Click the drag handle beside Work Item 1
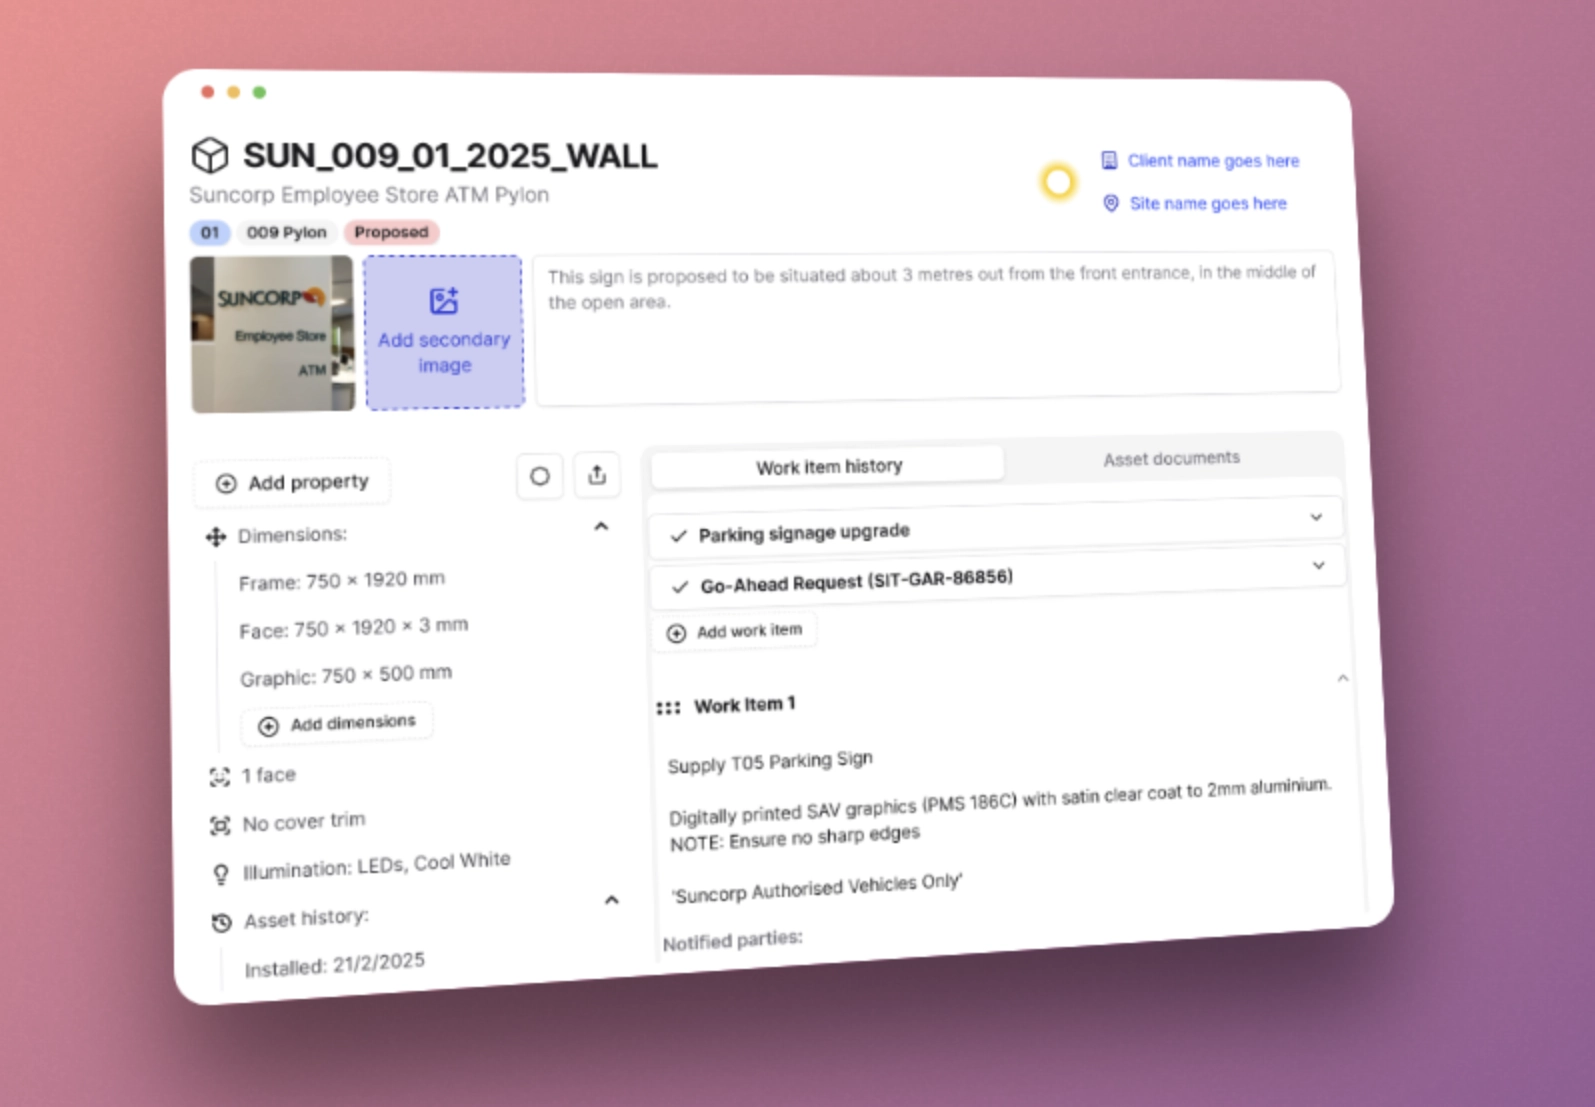This screenshot has height=1107, width=1595. [x=668, y=708]
